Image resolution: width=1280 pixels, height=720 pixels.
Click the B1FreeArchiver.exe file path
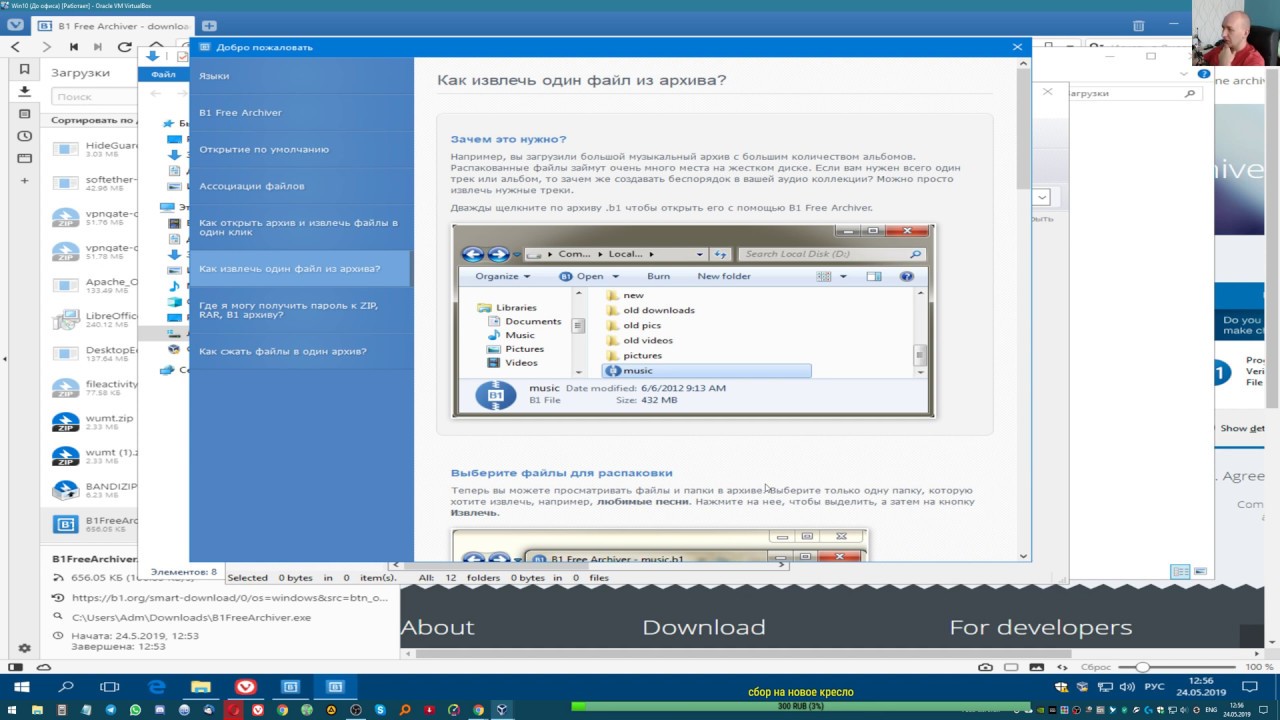(191, 617)
